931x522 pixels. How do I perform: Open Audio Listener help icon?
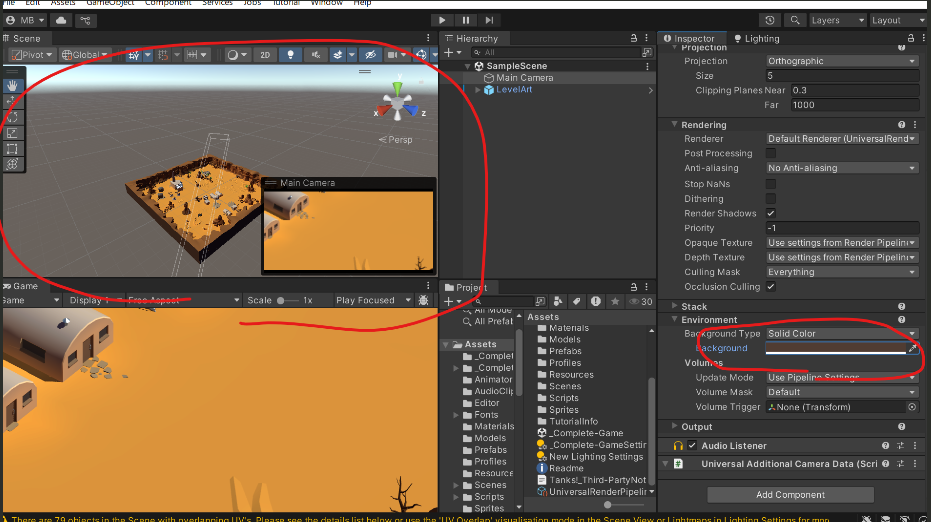click(x=885, y=445)
